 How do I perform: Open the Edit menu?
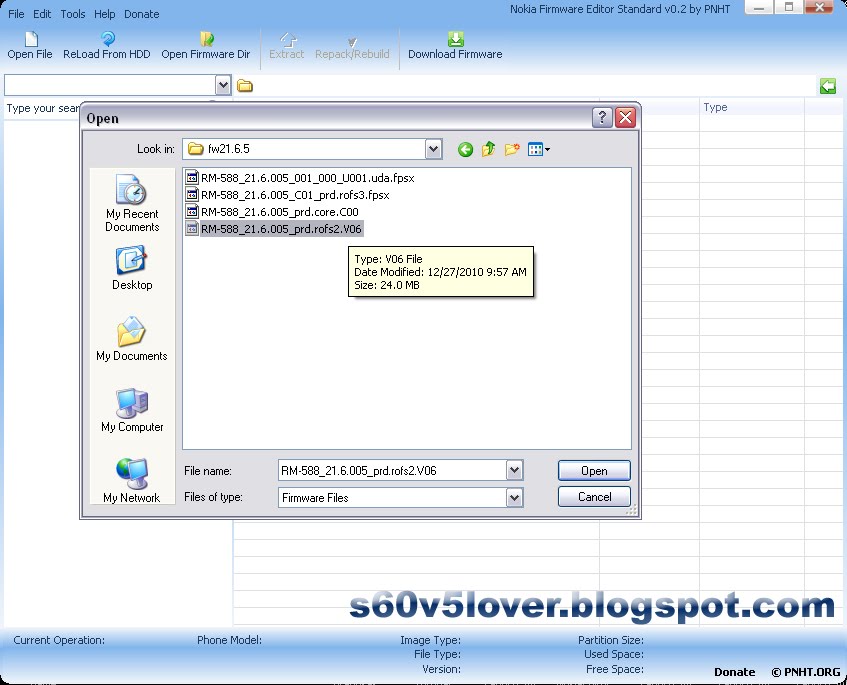click(42, 14)
